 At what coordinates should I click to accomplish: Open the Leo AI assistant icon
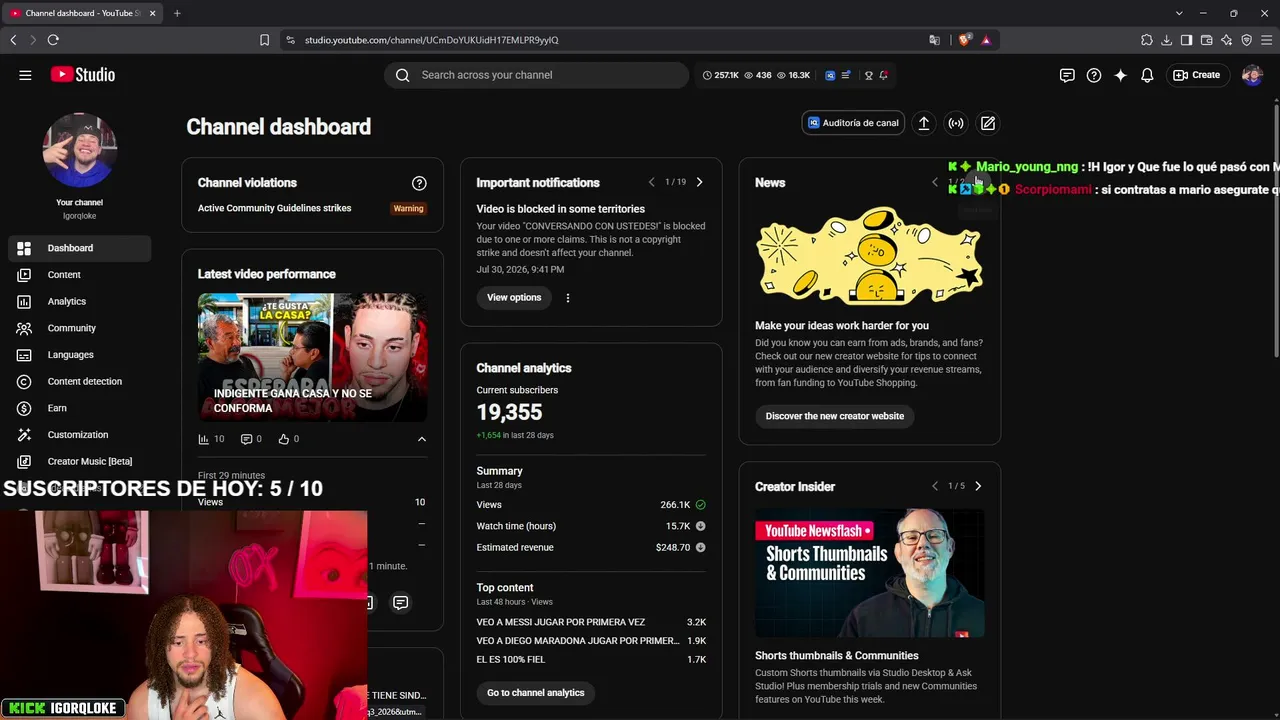click(x=1226, y=40)
